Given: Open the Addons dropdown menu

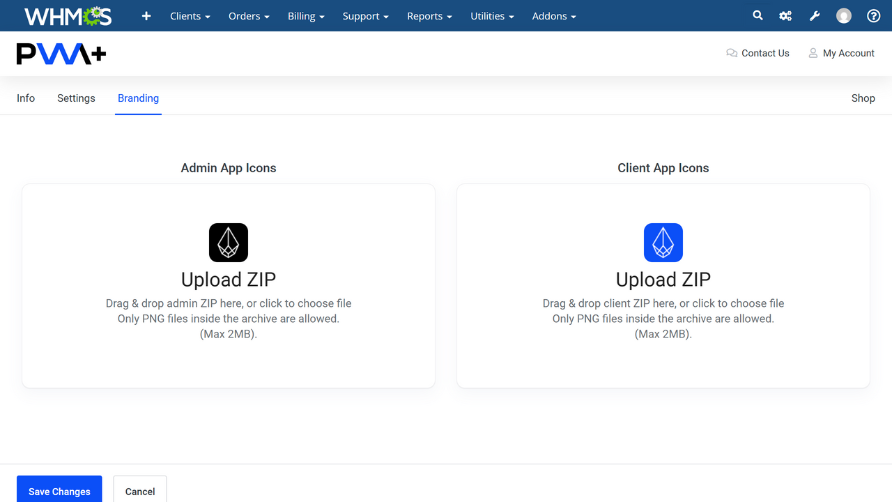Looking at the screenshot, I should click(553, 16).
